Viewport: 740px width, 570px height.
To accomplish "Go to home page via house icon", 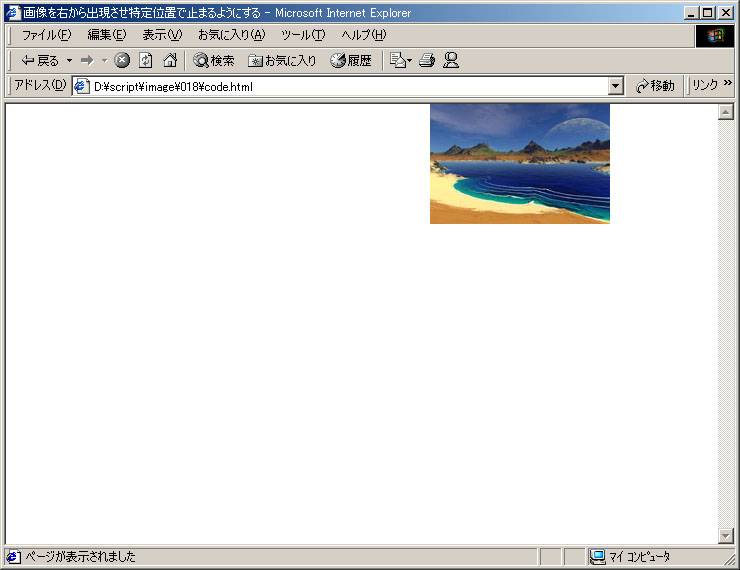I will pos(170,60).
